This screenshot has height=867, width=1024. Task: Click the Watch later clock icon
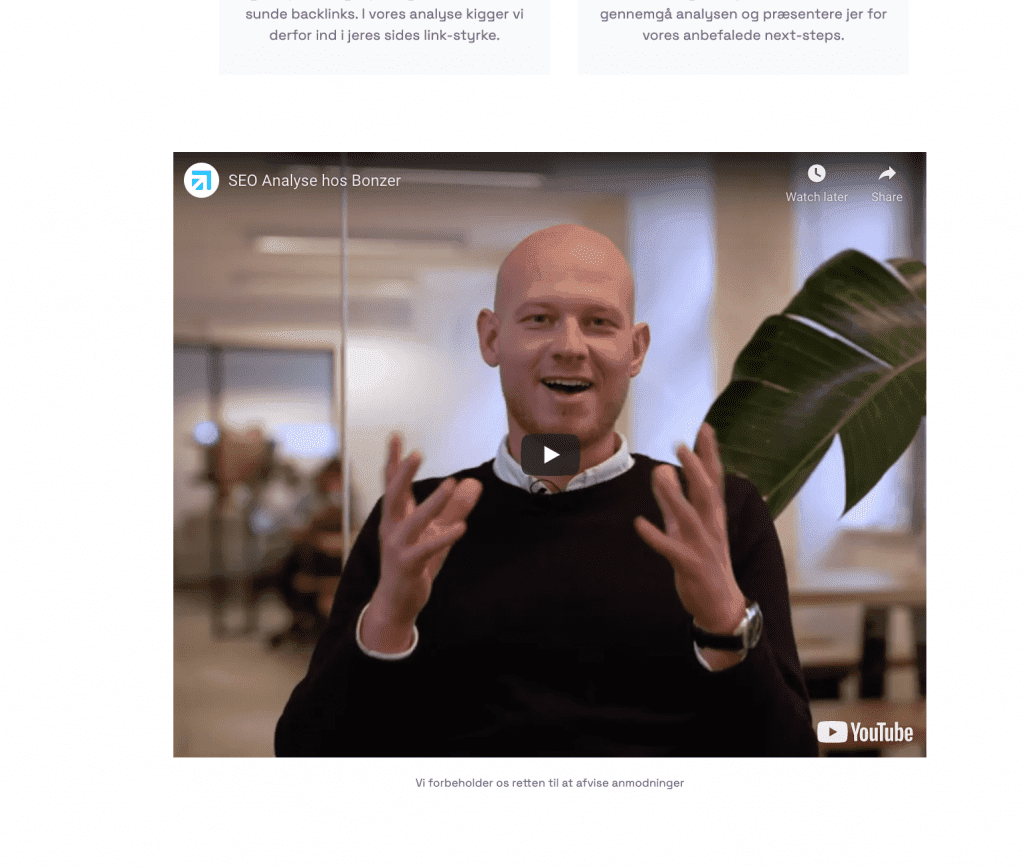click(816, 174)
